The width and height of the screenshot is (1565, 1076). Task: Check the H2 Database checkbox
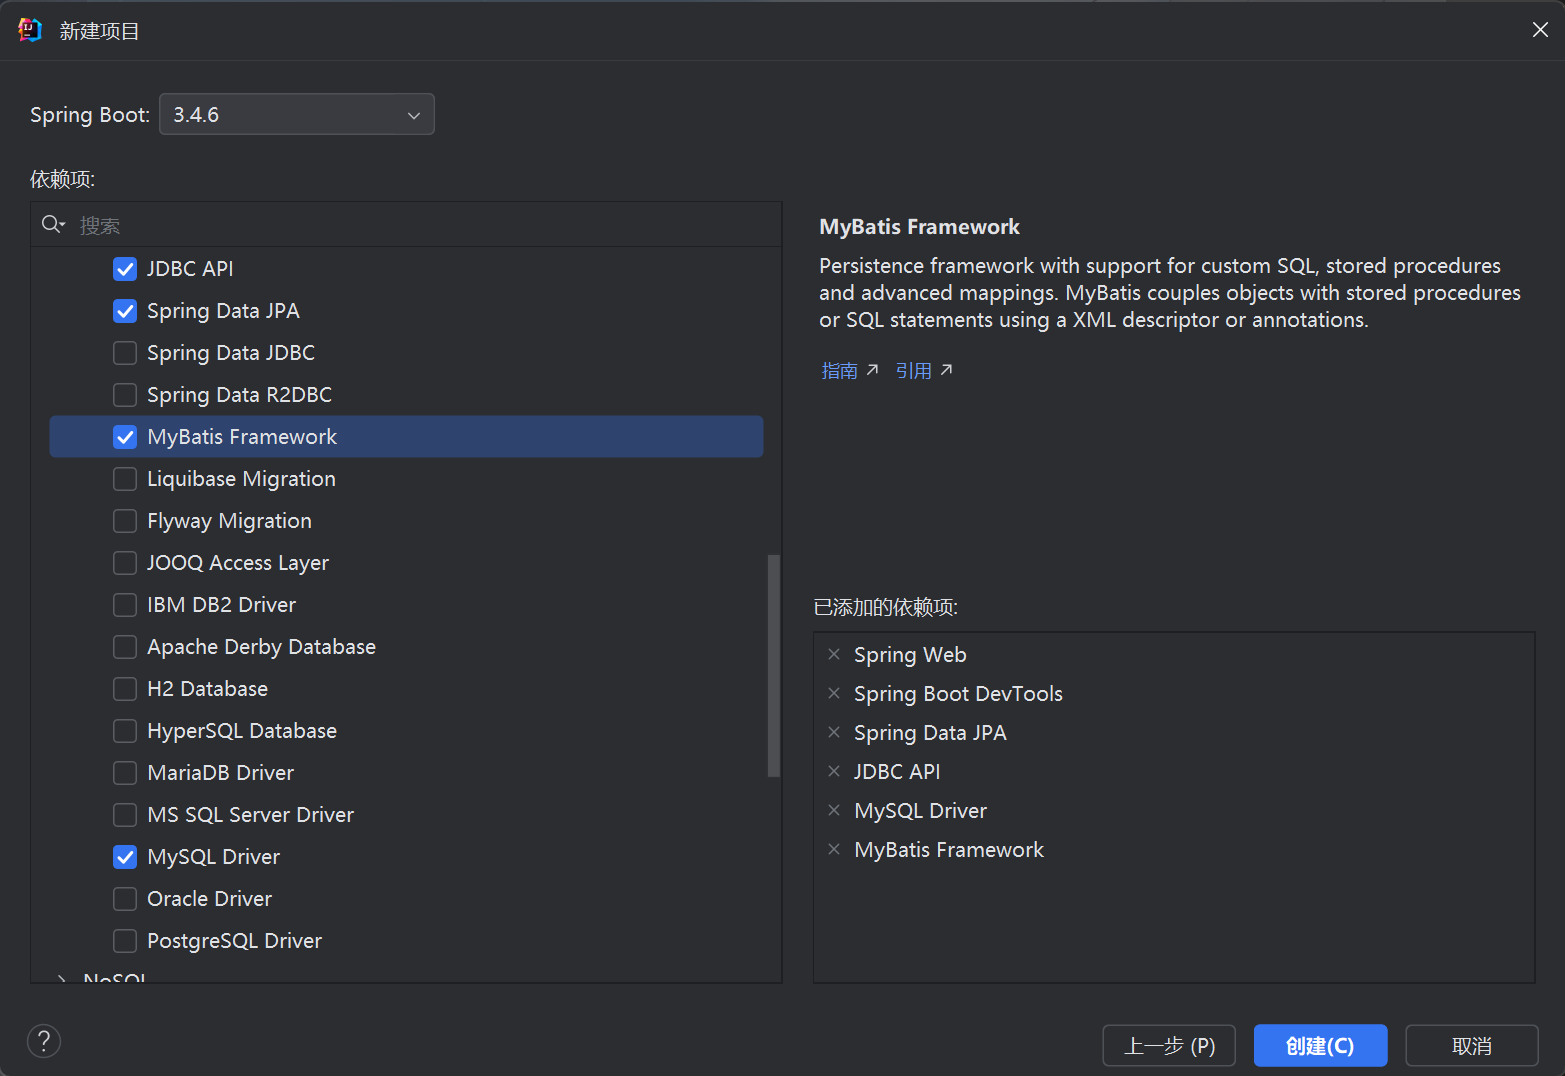tap(125, 689)
